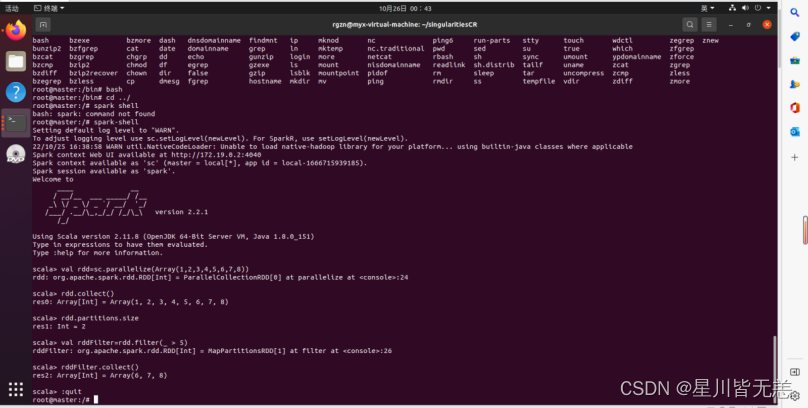Open a new terminal tab button
This screenshot has width=808, height=408.
[x=43, y=24]
